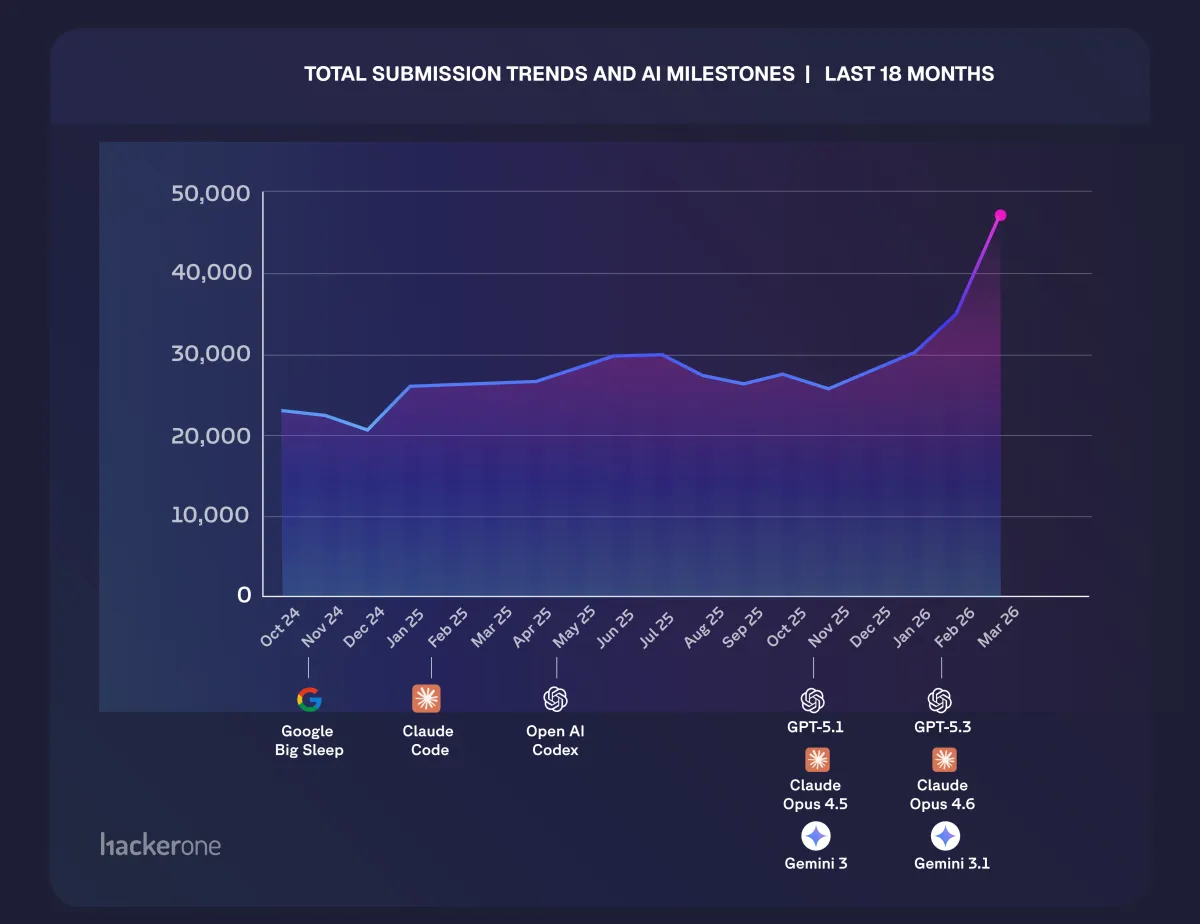
Task: Click the GPT-5.3 OpenAI icon
Action: 941,700
